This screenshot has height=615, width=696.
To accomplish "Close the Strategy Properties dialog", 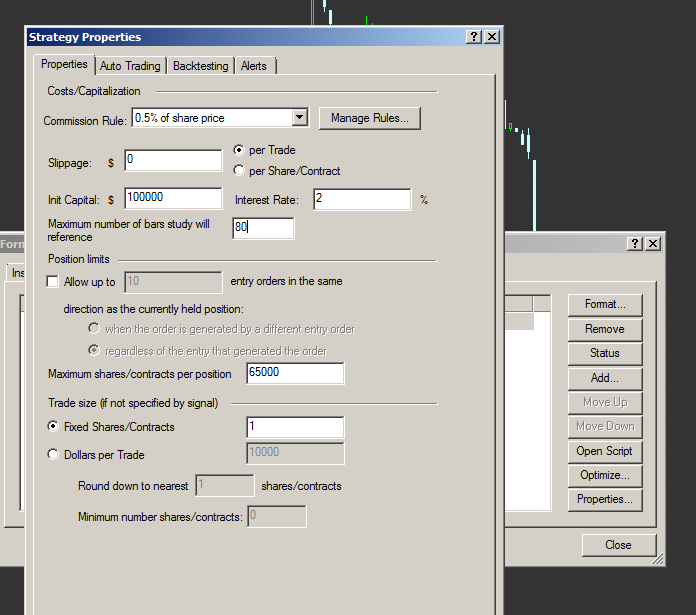I will pos(491,37).
